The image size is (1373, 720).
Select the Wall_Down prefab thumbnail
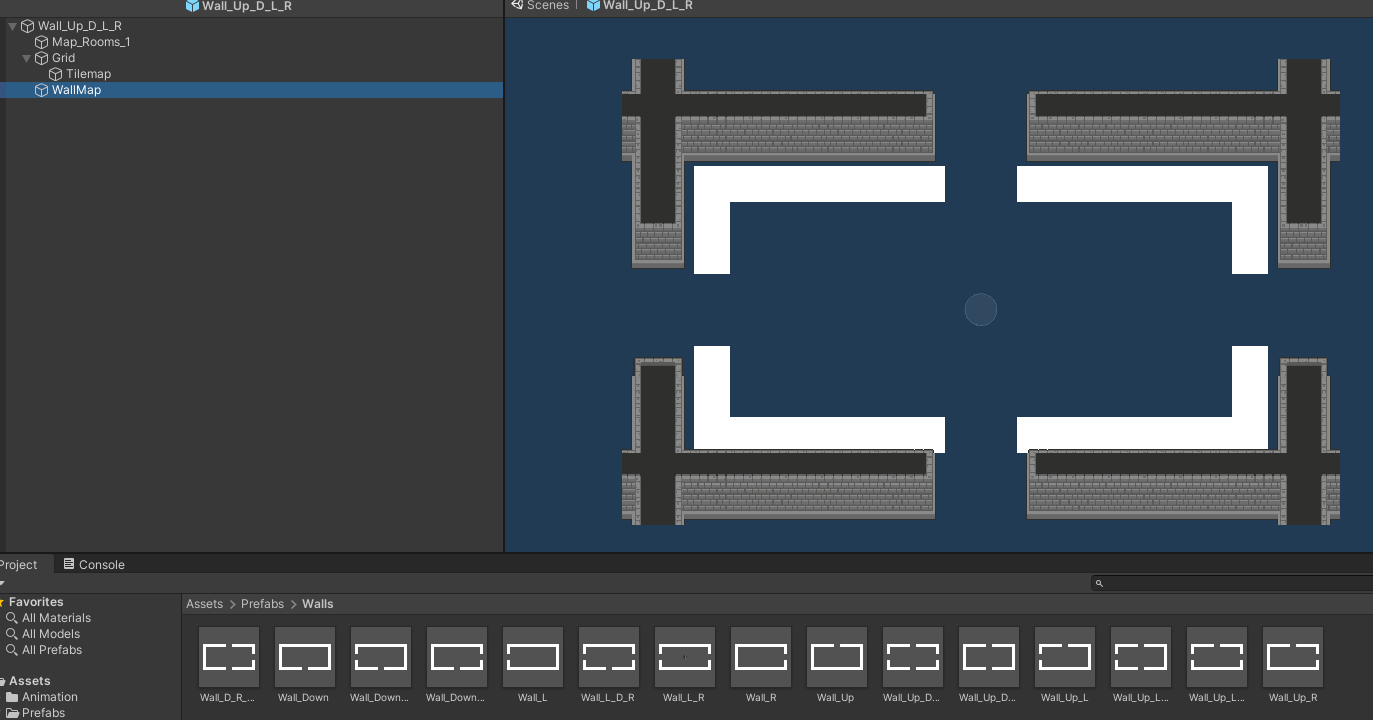pyautogui.click(x=304, y=655)
